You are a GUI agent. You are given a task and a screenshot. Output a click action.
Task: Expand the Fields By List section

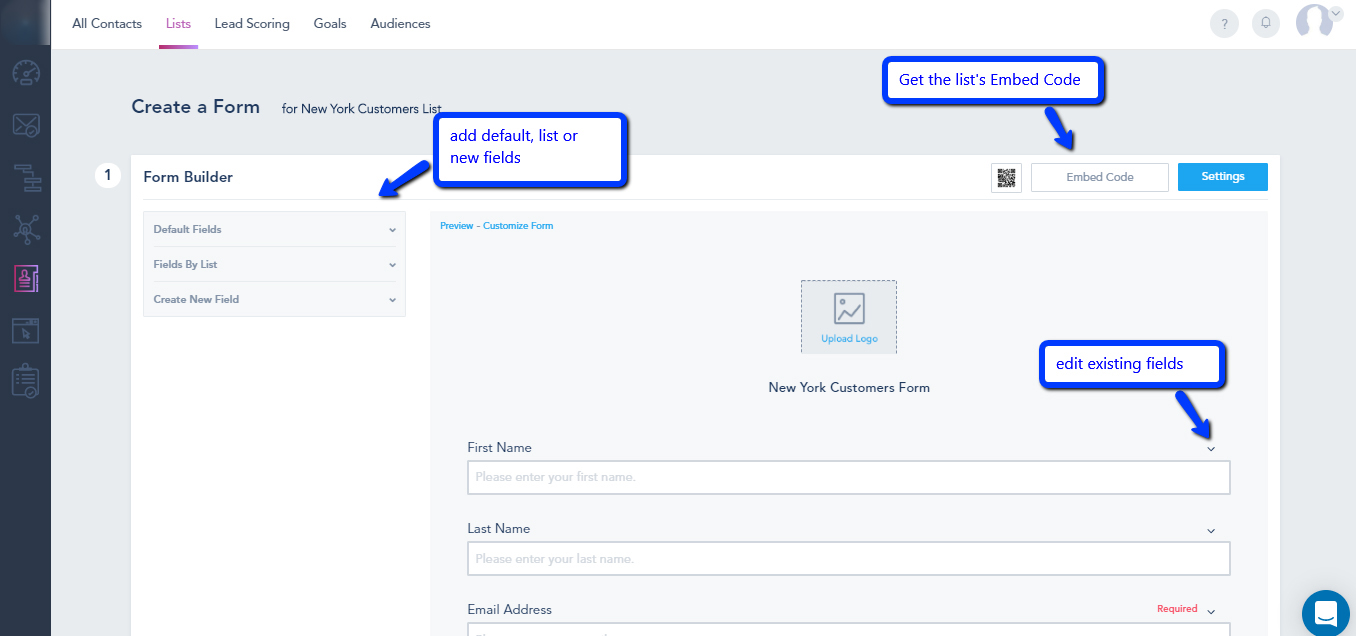pos(274,264)
